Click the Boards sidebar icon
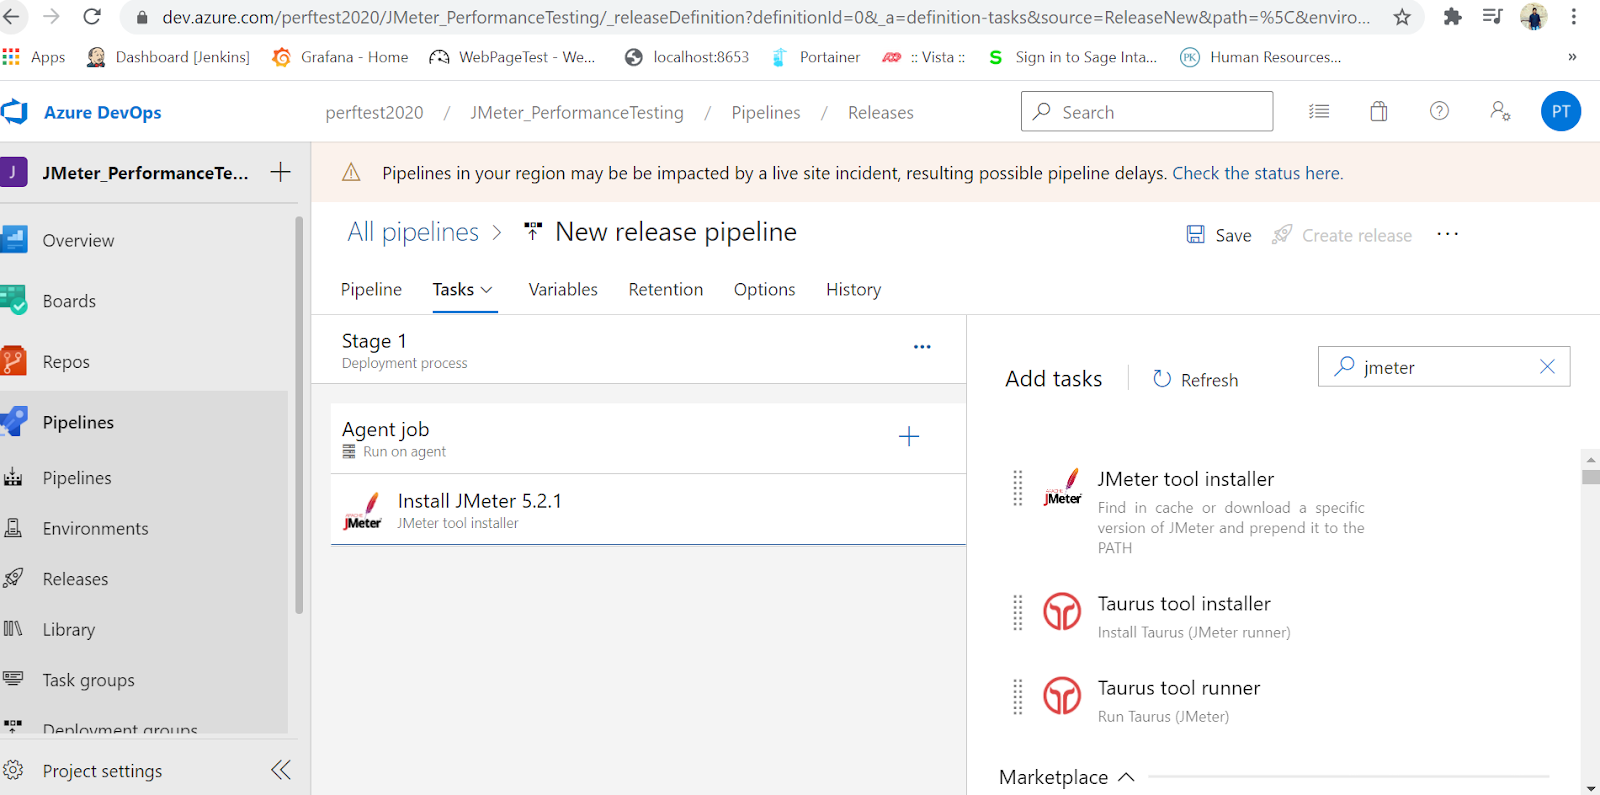 click(14, 301)
